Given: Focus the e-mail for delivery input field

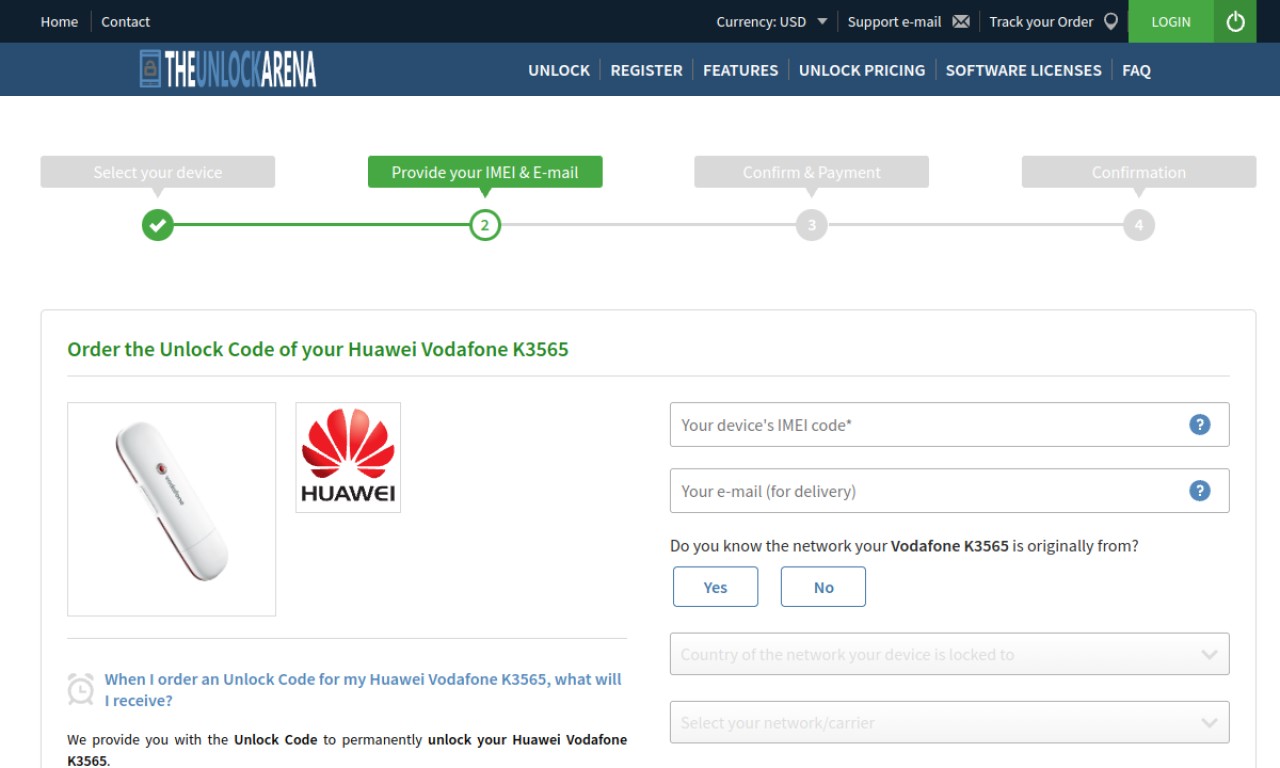Looking at the screenshot, I should [949, 490].
